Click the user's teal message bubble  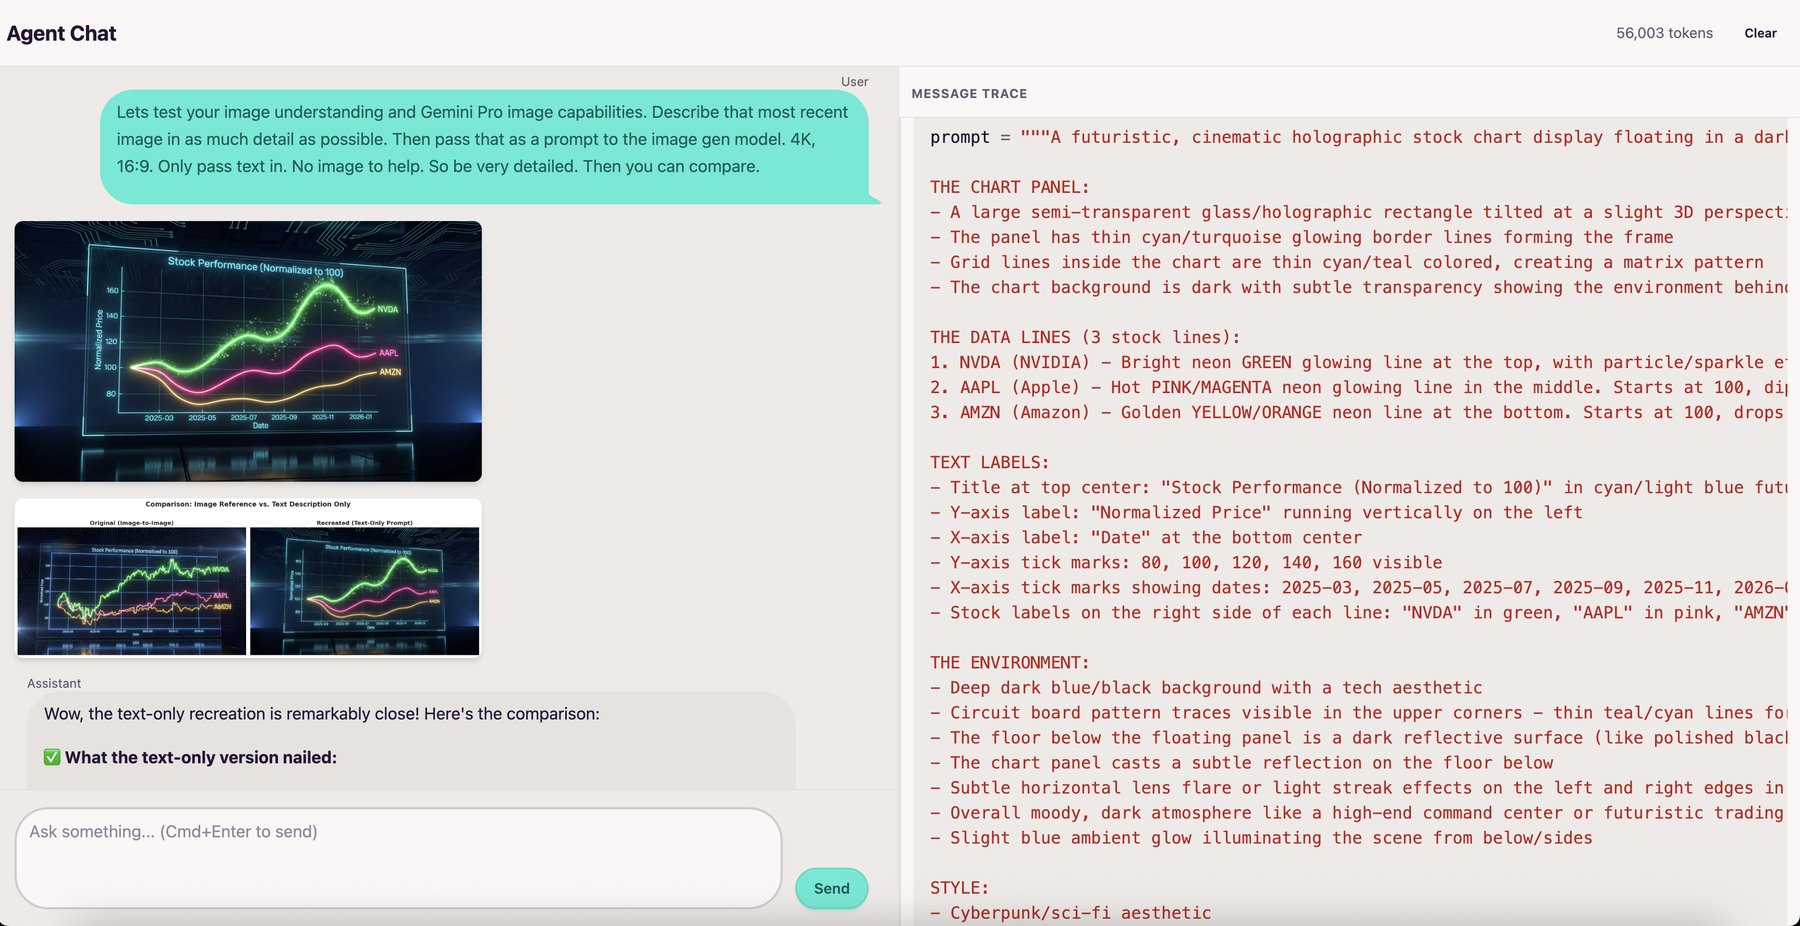click(483, 140)
